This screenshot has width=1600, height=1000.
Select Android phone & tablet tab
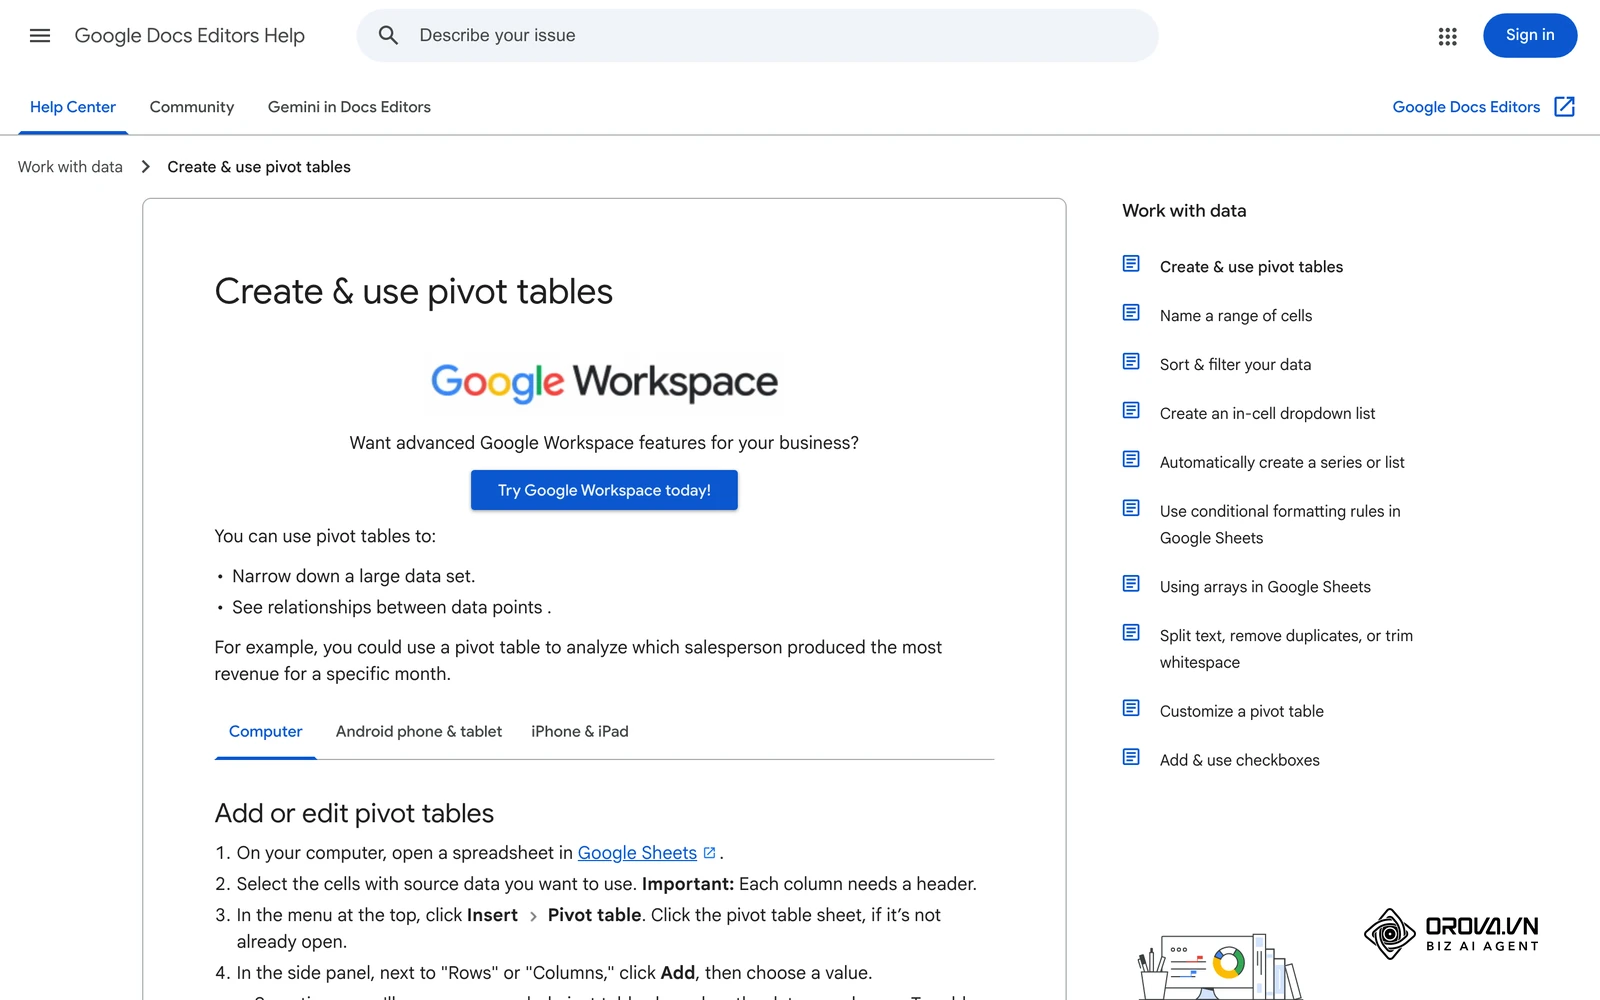coord(419,732)
